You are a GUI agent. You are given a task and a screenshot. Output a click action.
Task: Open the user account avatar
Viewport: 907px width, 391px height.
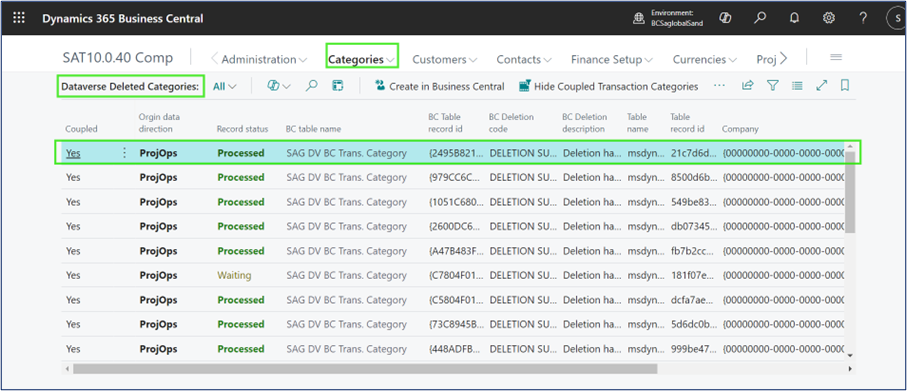897,19
